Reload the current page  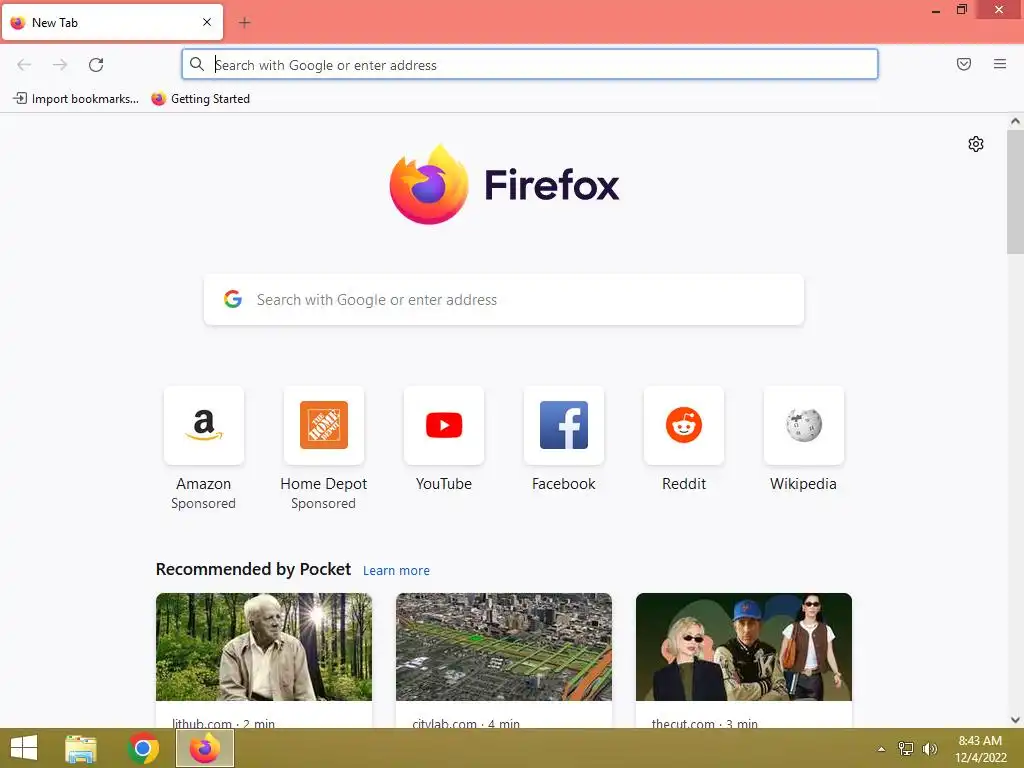click(96, 65)
